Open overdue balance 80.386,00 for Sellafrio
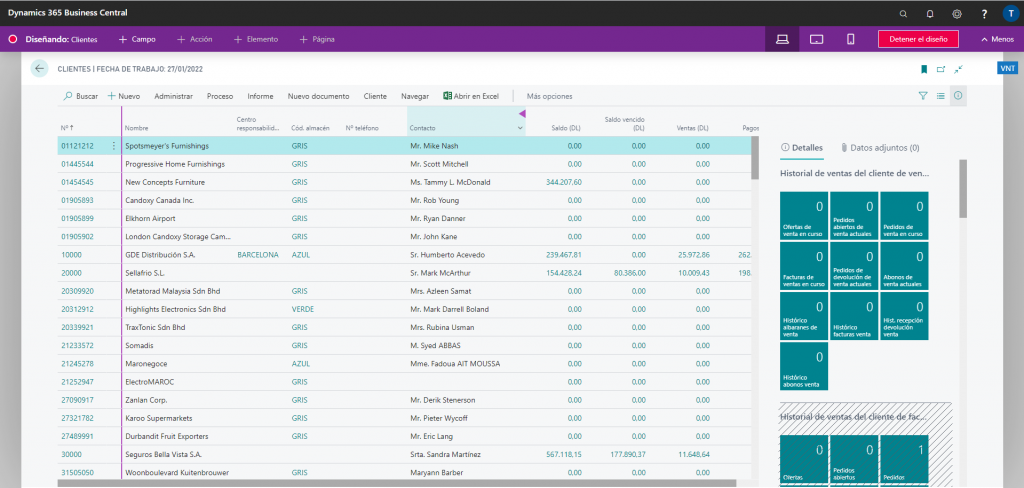The height and width of the screenshot is (488, 1024). (x=628, y=273)
